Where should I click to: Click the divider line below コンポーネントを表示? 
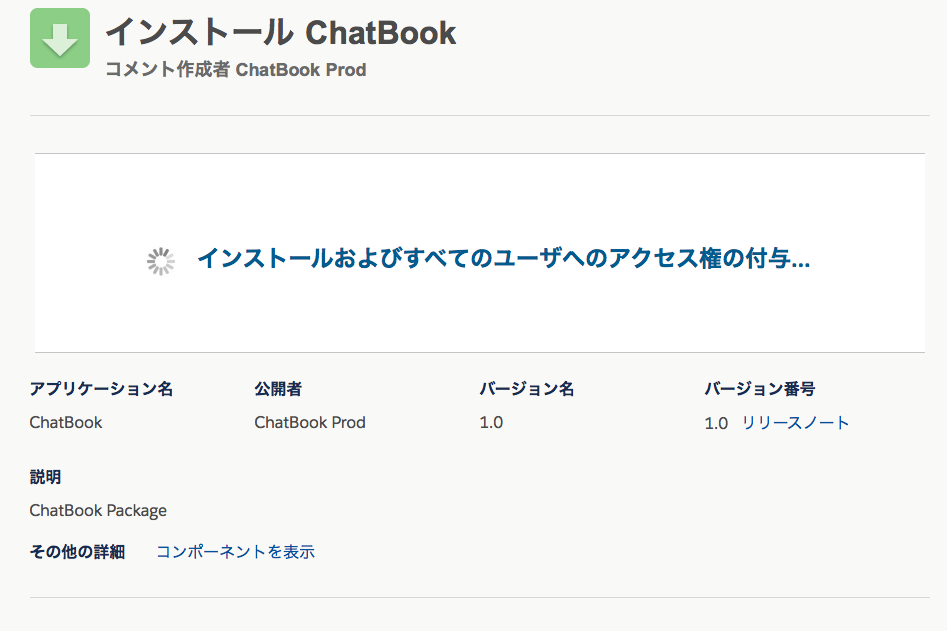(x=480, y=597)
